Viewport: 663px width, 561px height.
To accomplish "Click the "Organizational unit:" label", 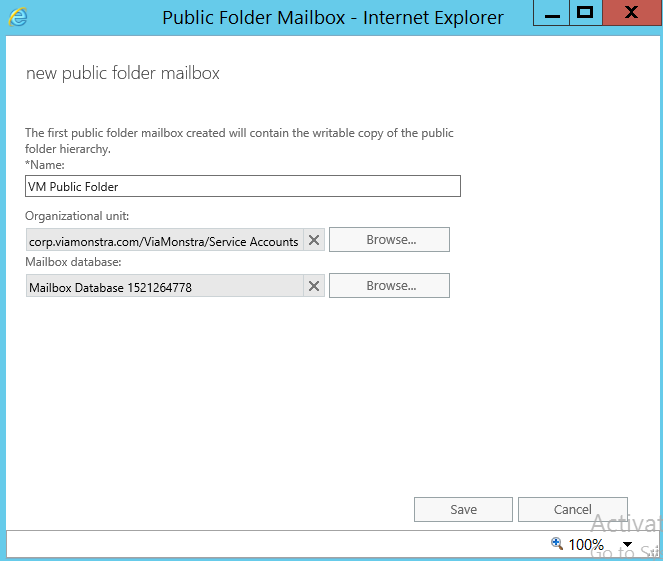I will point(77,216).
